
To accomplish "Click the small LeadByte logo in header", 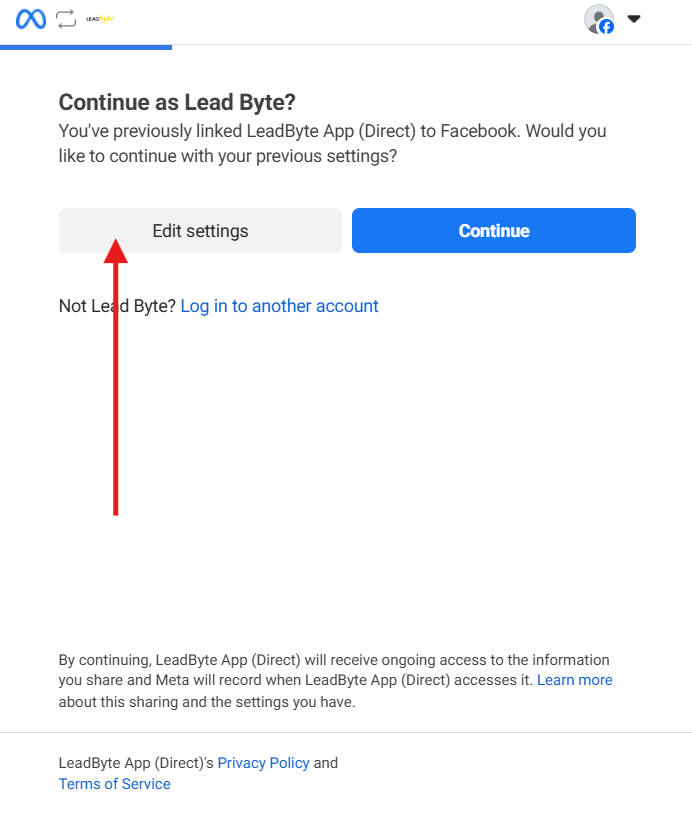I will [x=100, y=19].
